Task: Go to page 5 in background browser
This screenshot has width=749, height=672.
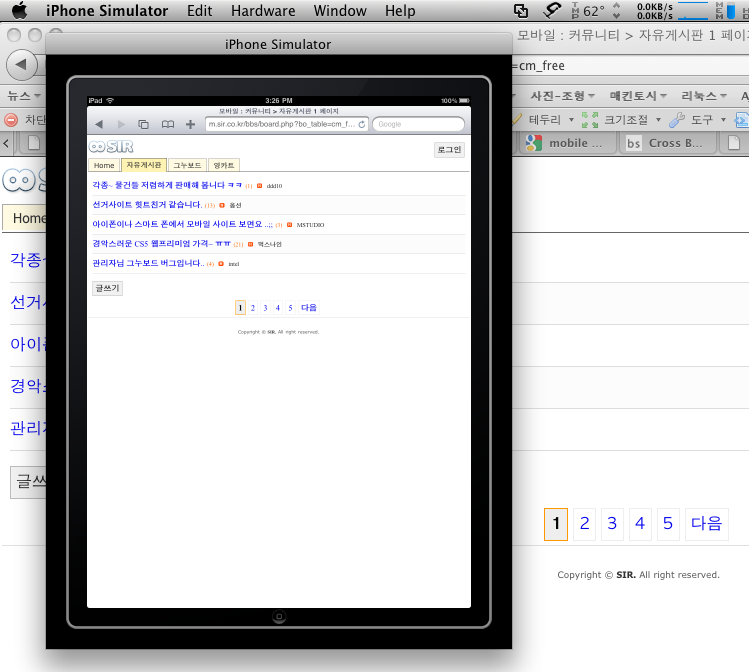Action: tap(668, 523)
